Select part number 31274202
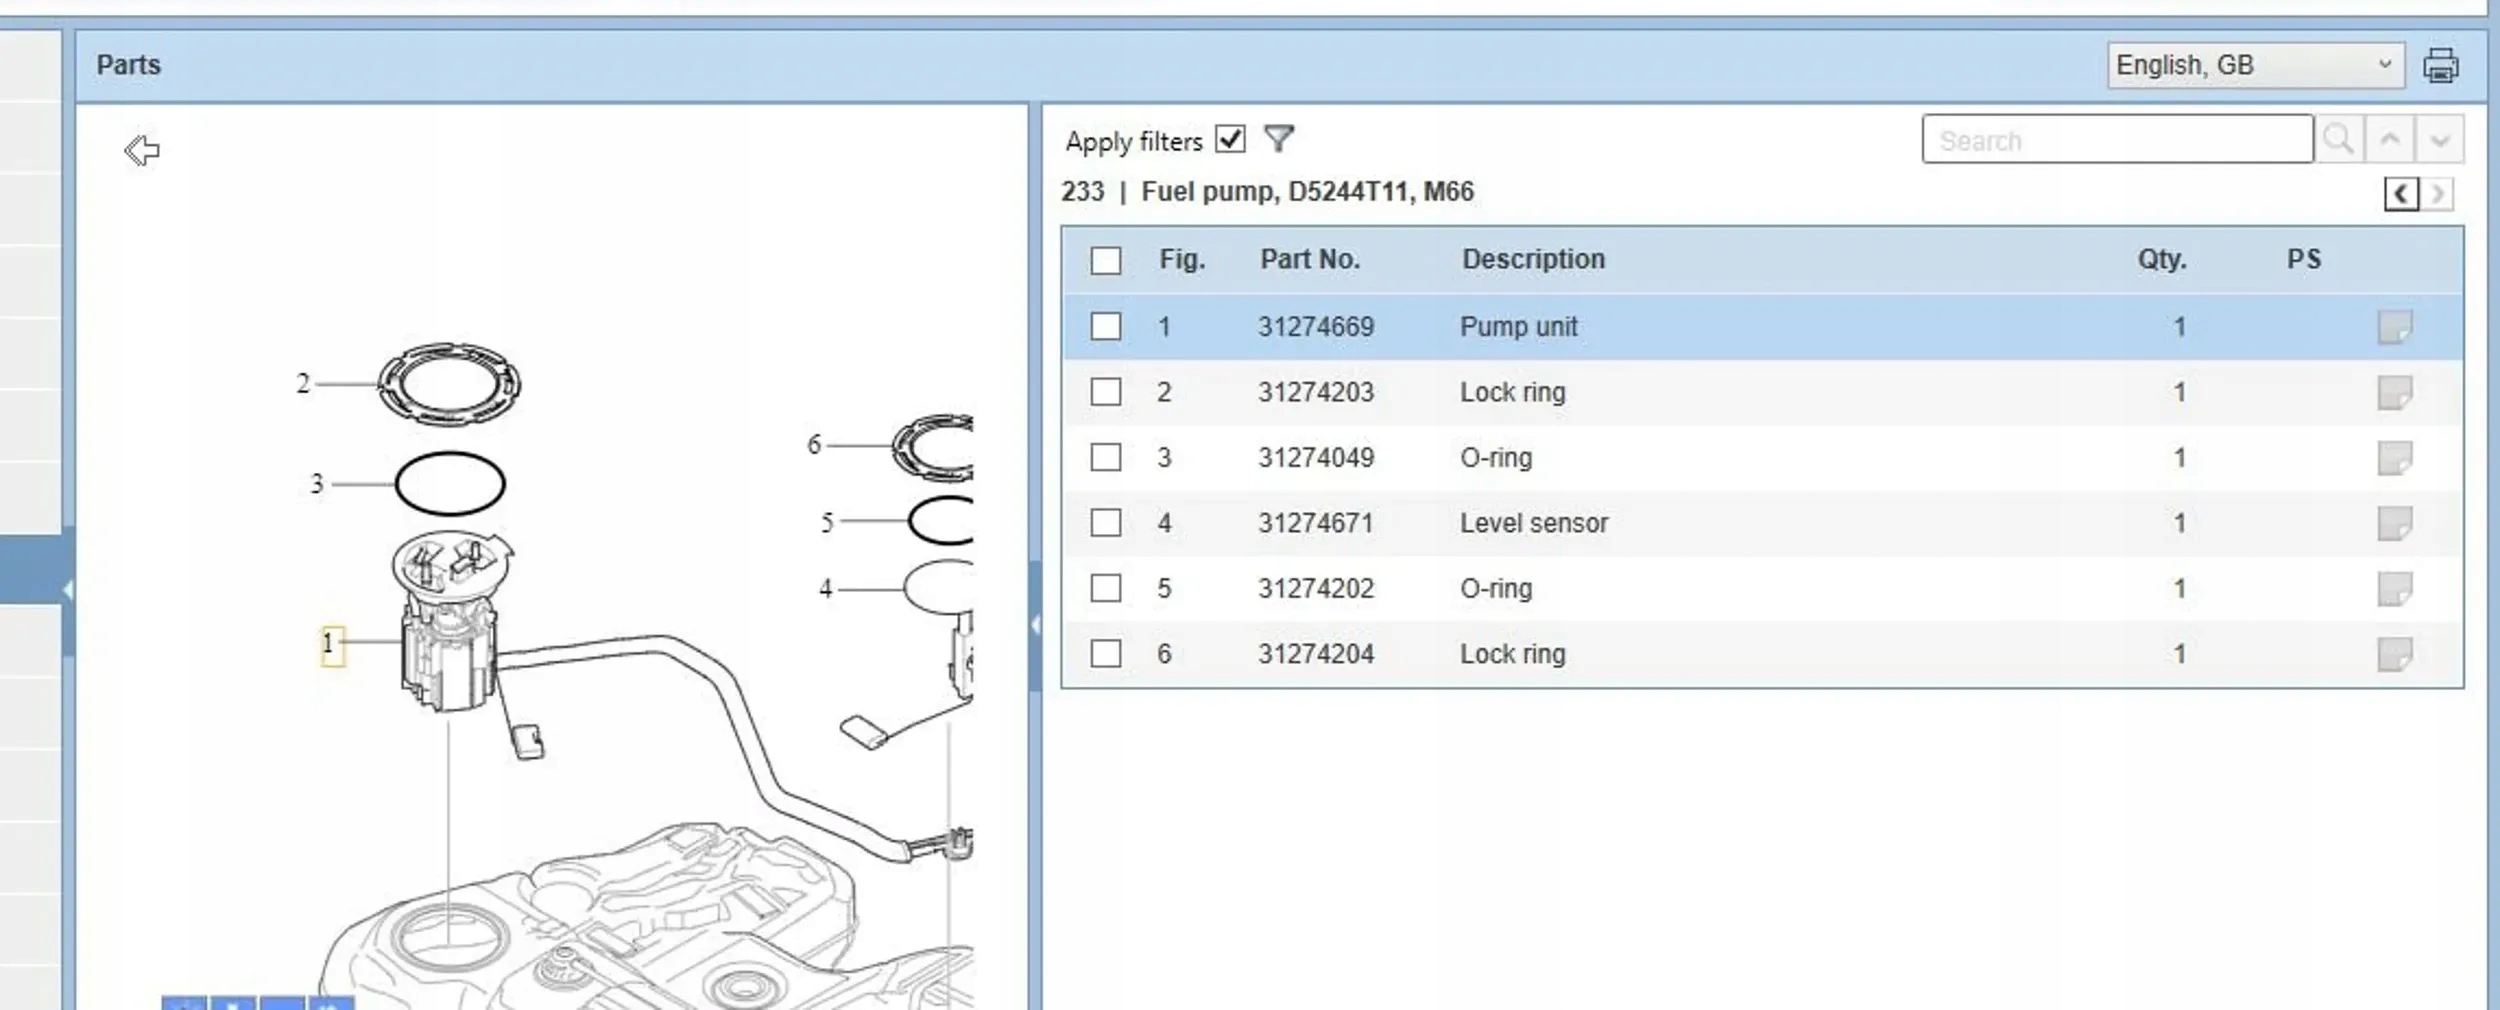Screen dimensions: 2500x1010 (1315, 589)
